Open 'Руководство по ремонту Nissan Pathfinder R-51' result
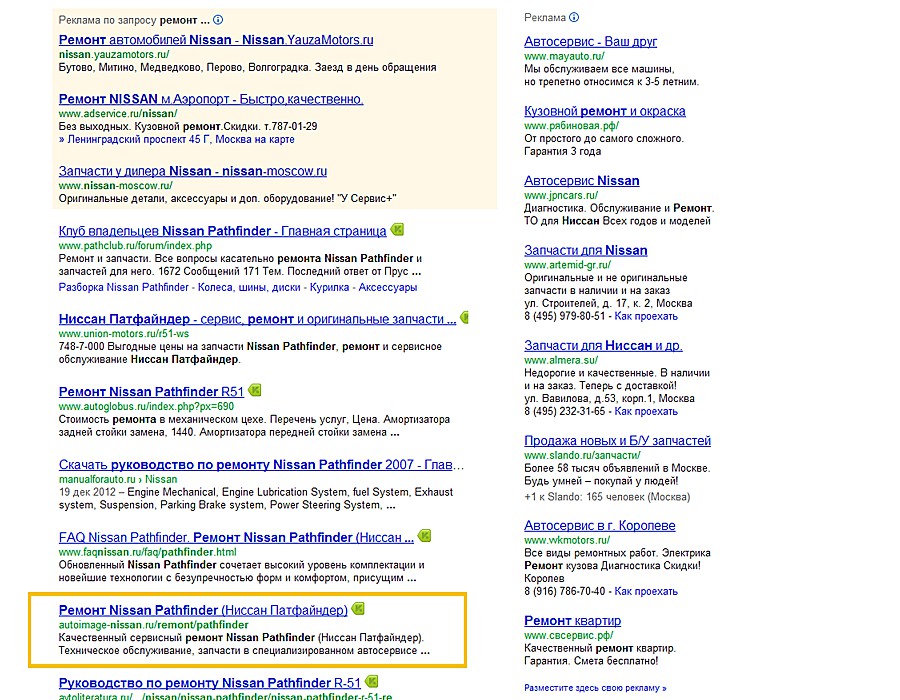This screenshot has width=900, height=700. coord(210,683)
